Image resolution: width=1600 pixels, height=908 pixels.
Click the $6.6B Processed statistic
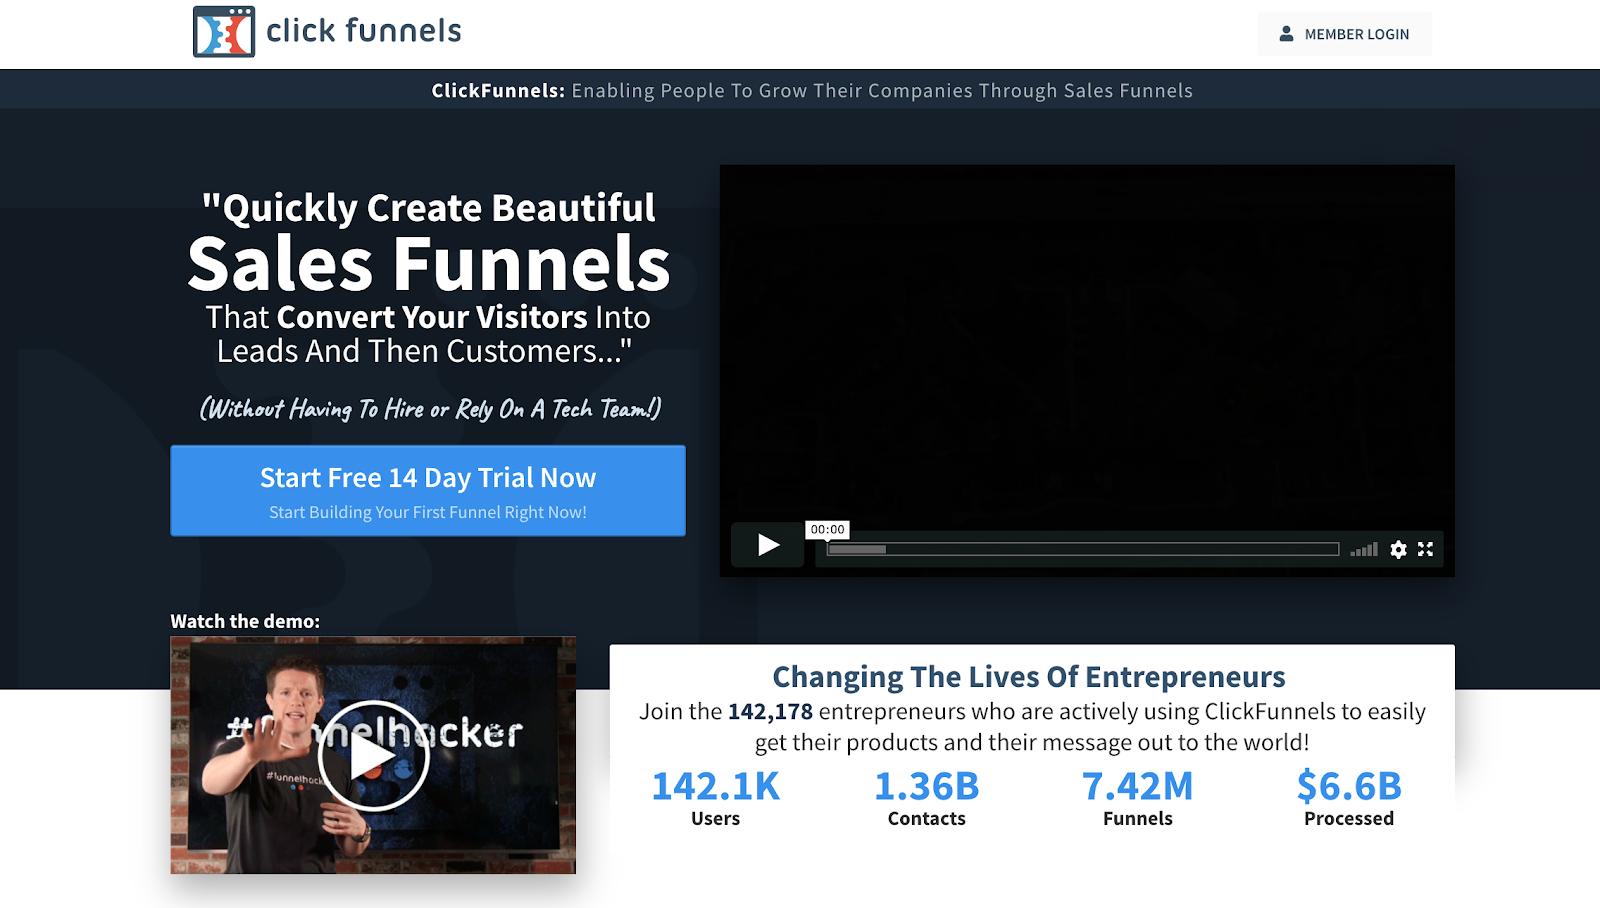pyautogui.click(x=1349, y=798)
